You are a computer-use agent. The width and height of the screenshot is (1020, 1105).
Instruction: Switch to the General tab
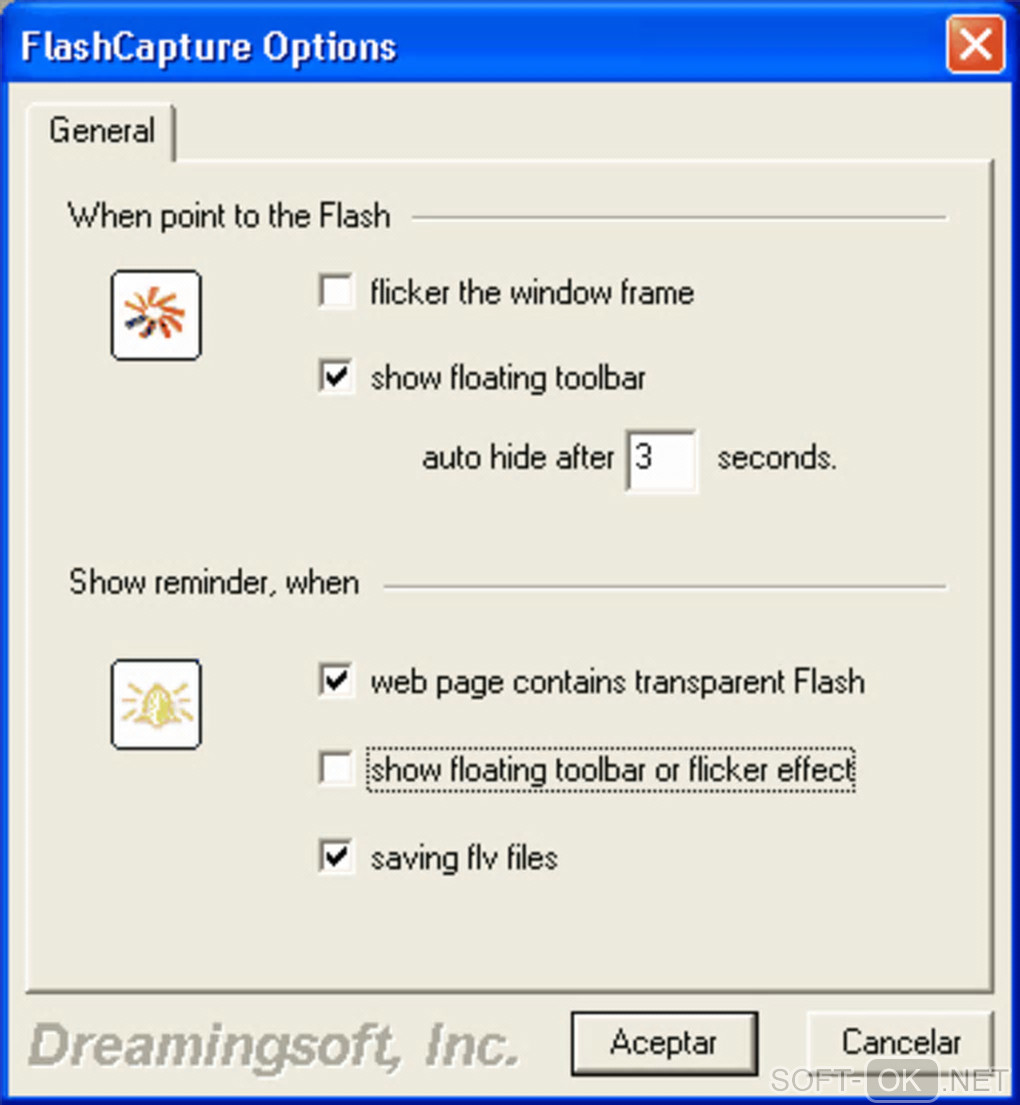click(x=102, y=131)
